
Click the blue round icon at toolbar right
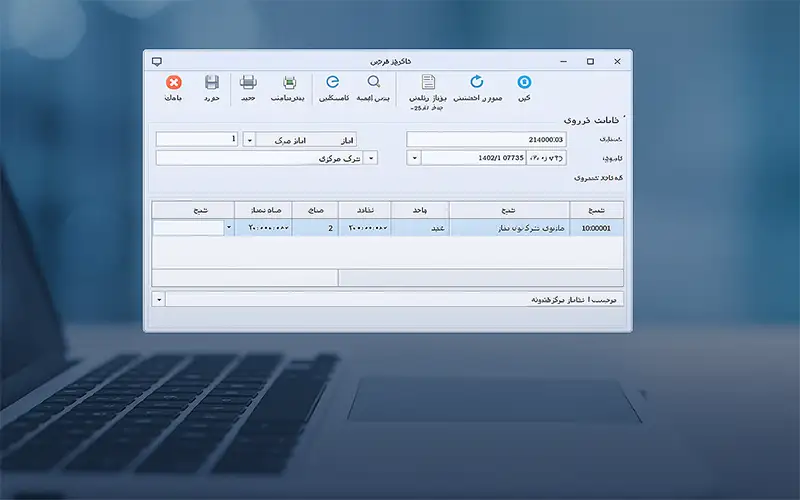(x=524, y=83)
